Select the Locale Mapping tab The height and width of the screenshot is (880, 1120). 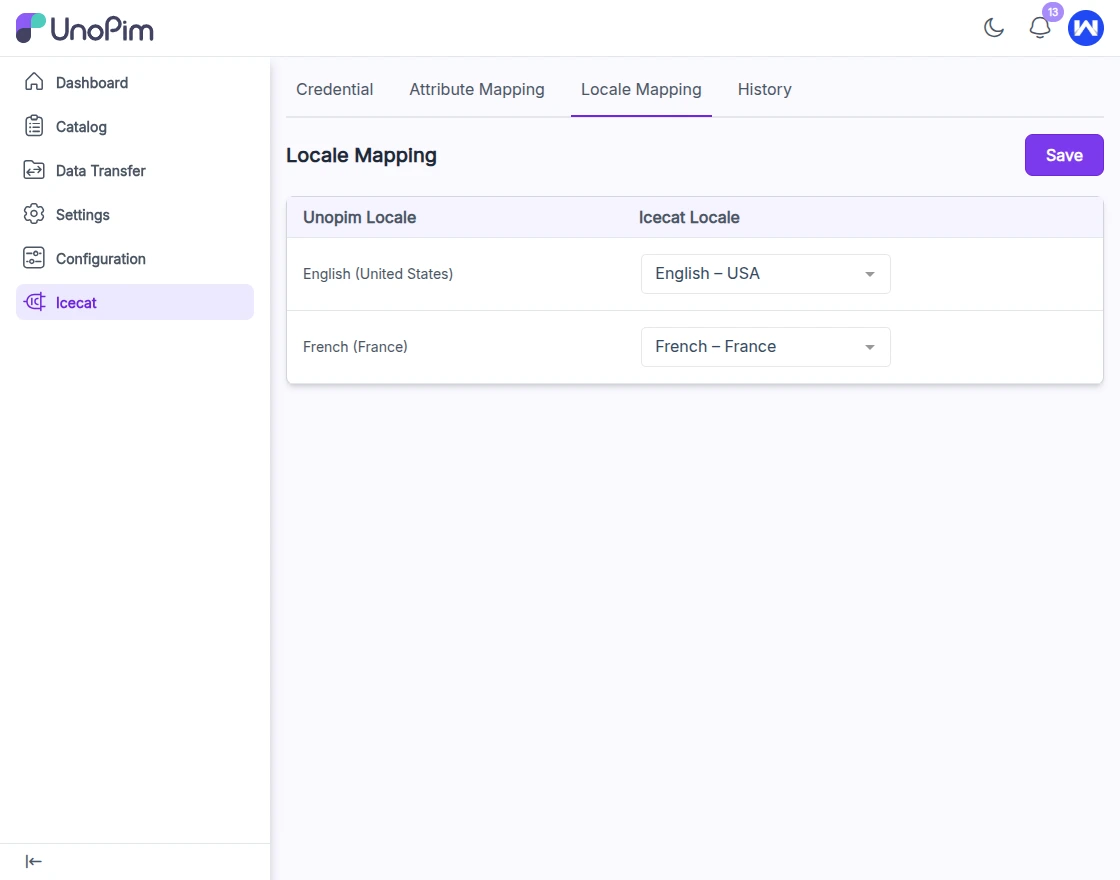pyautogui.click(x=641, y=89)
